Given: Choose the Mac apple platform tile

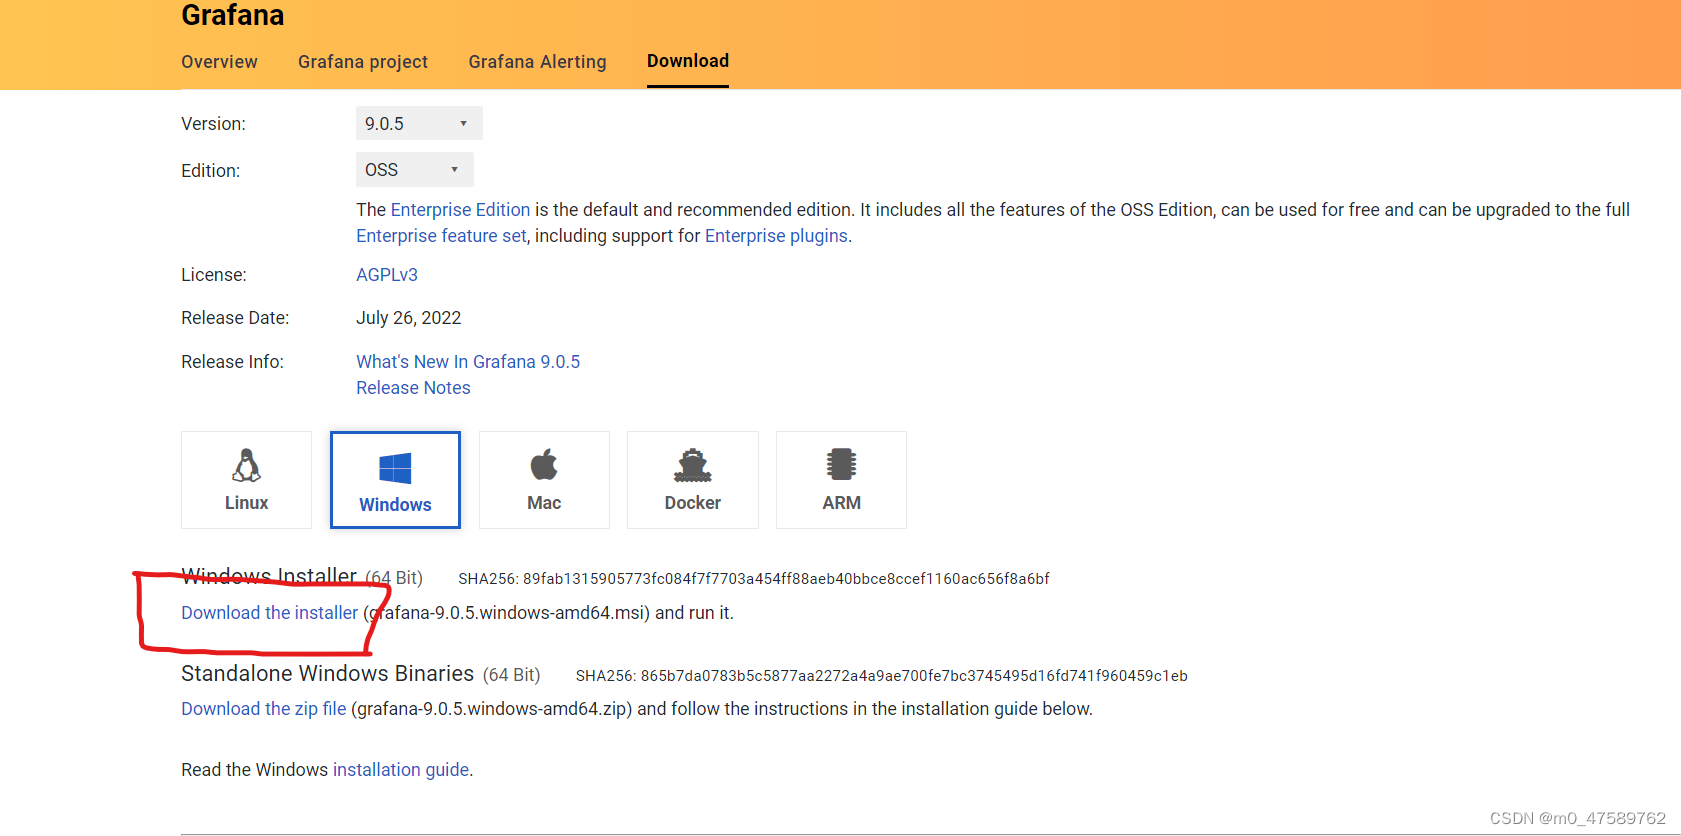Looking at the screenshot, I should pos(544,480).
